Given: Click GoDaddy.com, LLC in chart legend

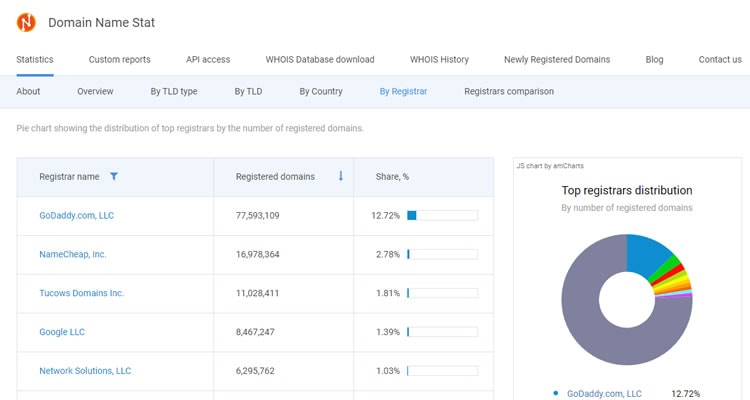Looking at the screenshot, I should pyautogui.click(x=604, y=393).
